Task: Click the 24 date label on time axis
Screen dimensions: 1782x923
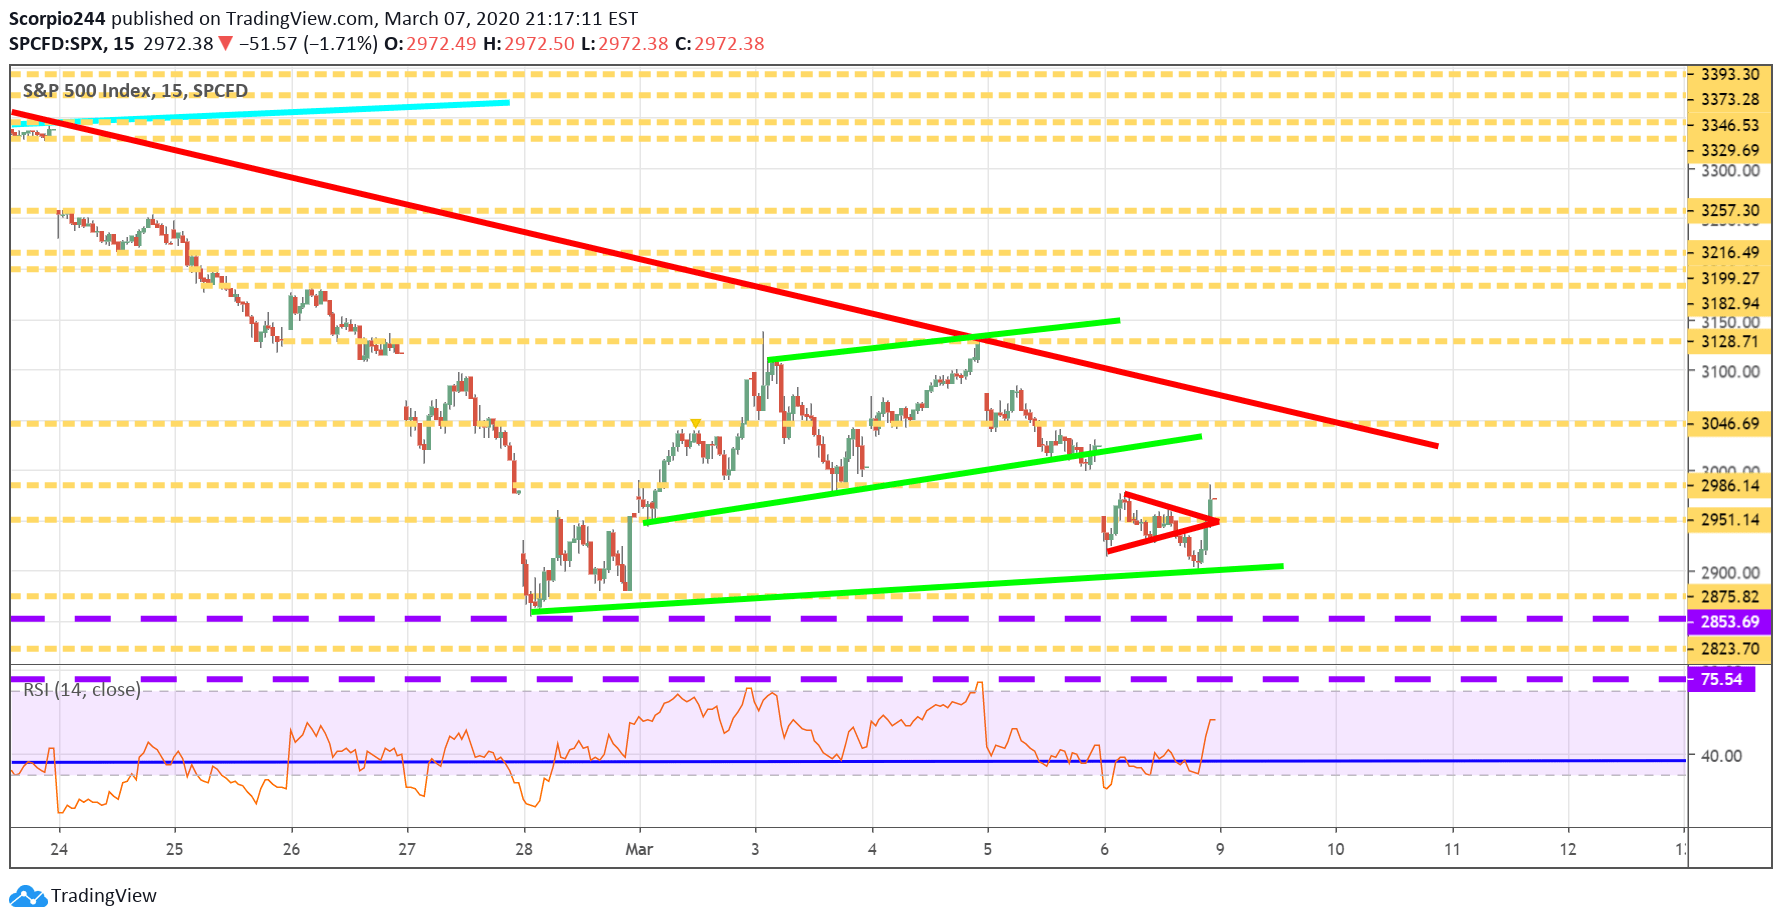Action: coord(59,849)
